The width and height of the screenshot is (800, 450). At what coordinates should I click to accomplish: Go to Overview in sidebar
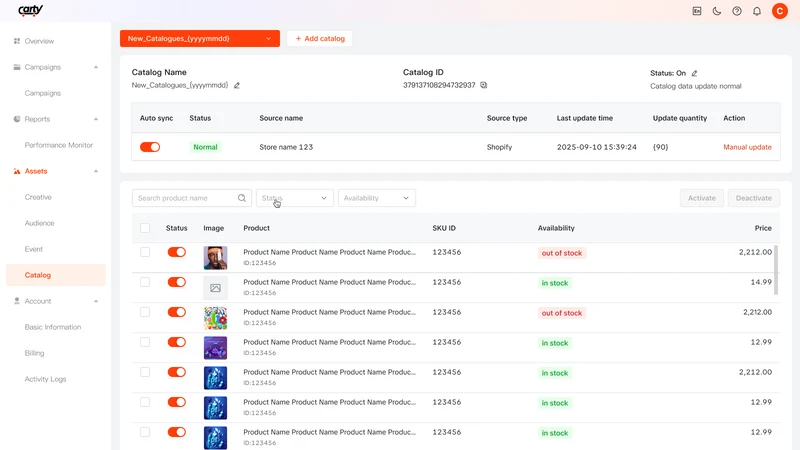[39, 41]
